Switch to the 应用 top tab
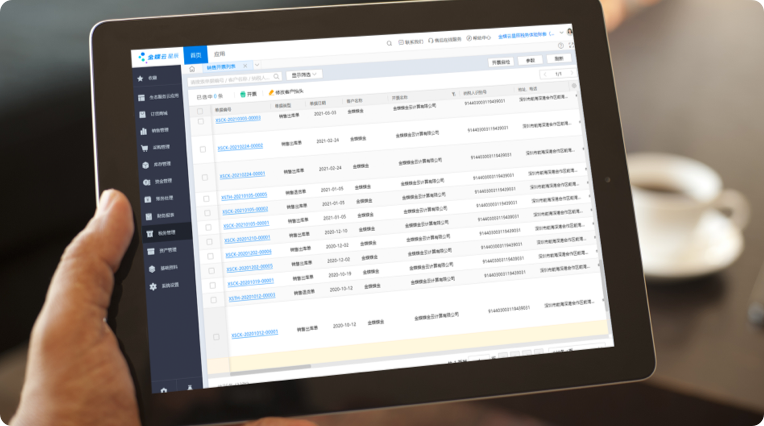The height and width of the screenshot is (426, 764). click(219, 53)
